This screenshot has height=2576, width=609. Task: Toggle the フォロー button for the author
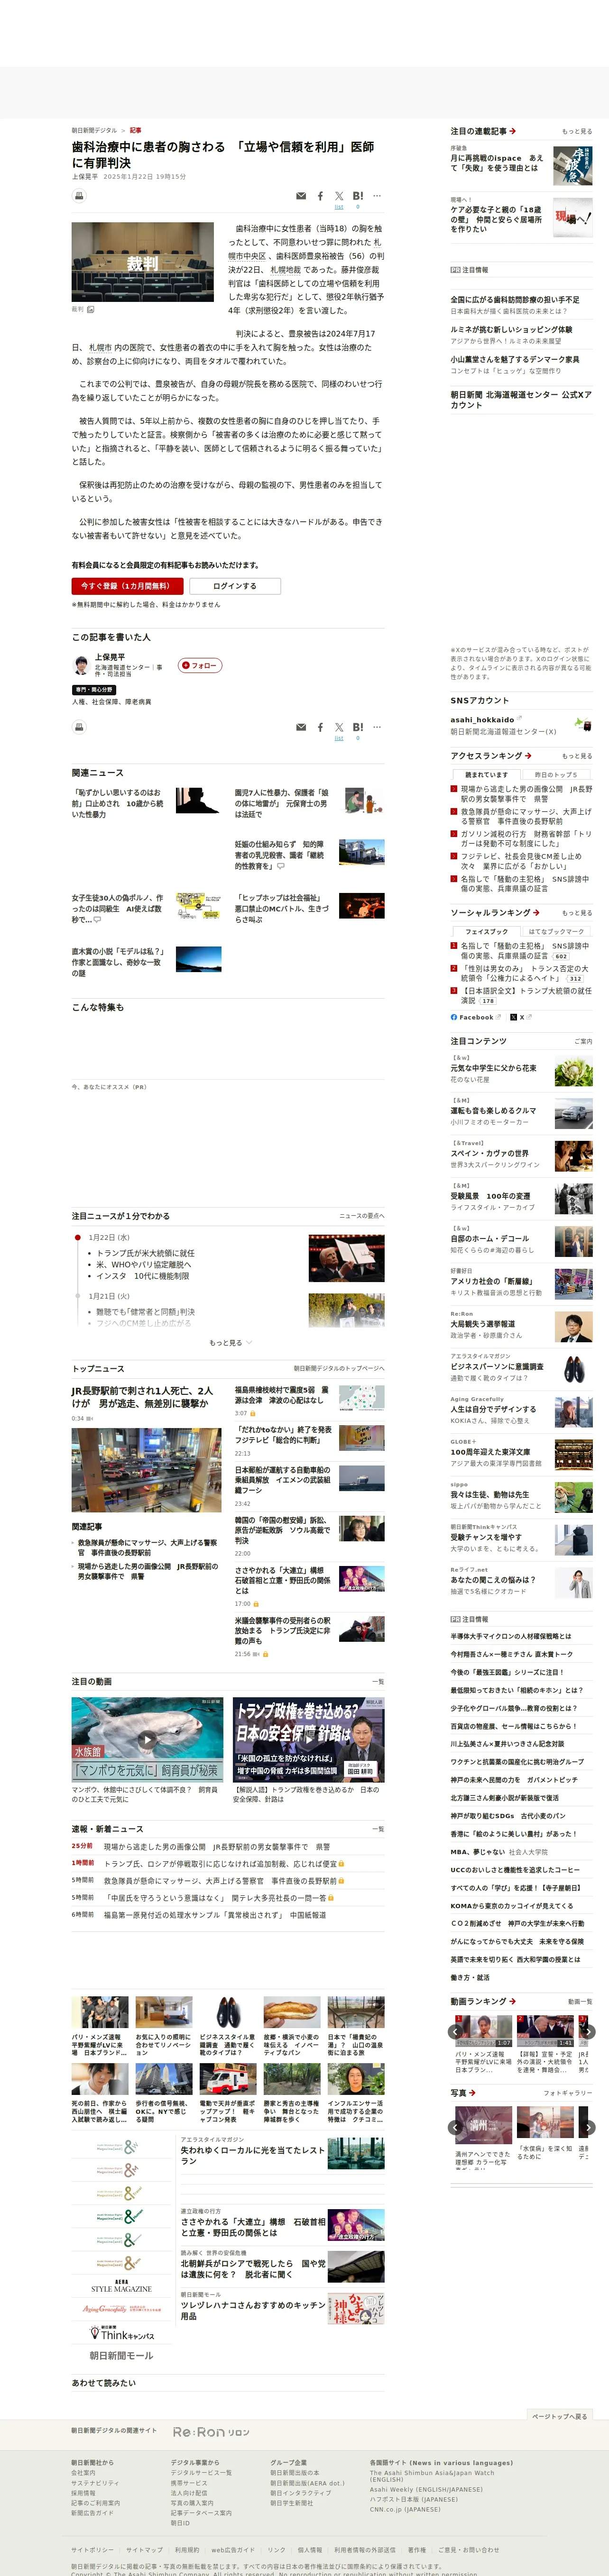coord(200,665)
